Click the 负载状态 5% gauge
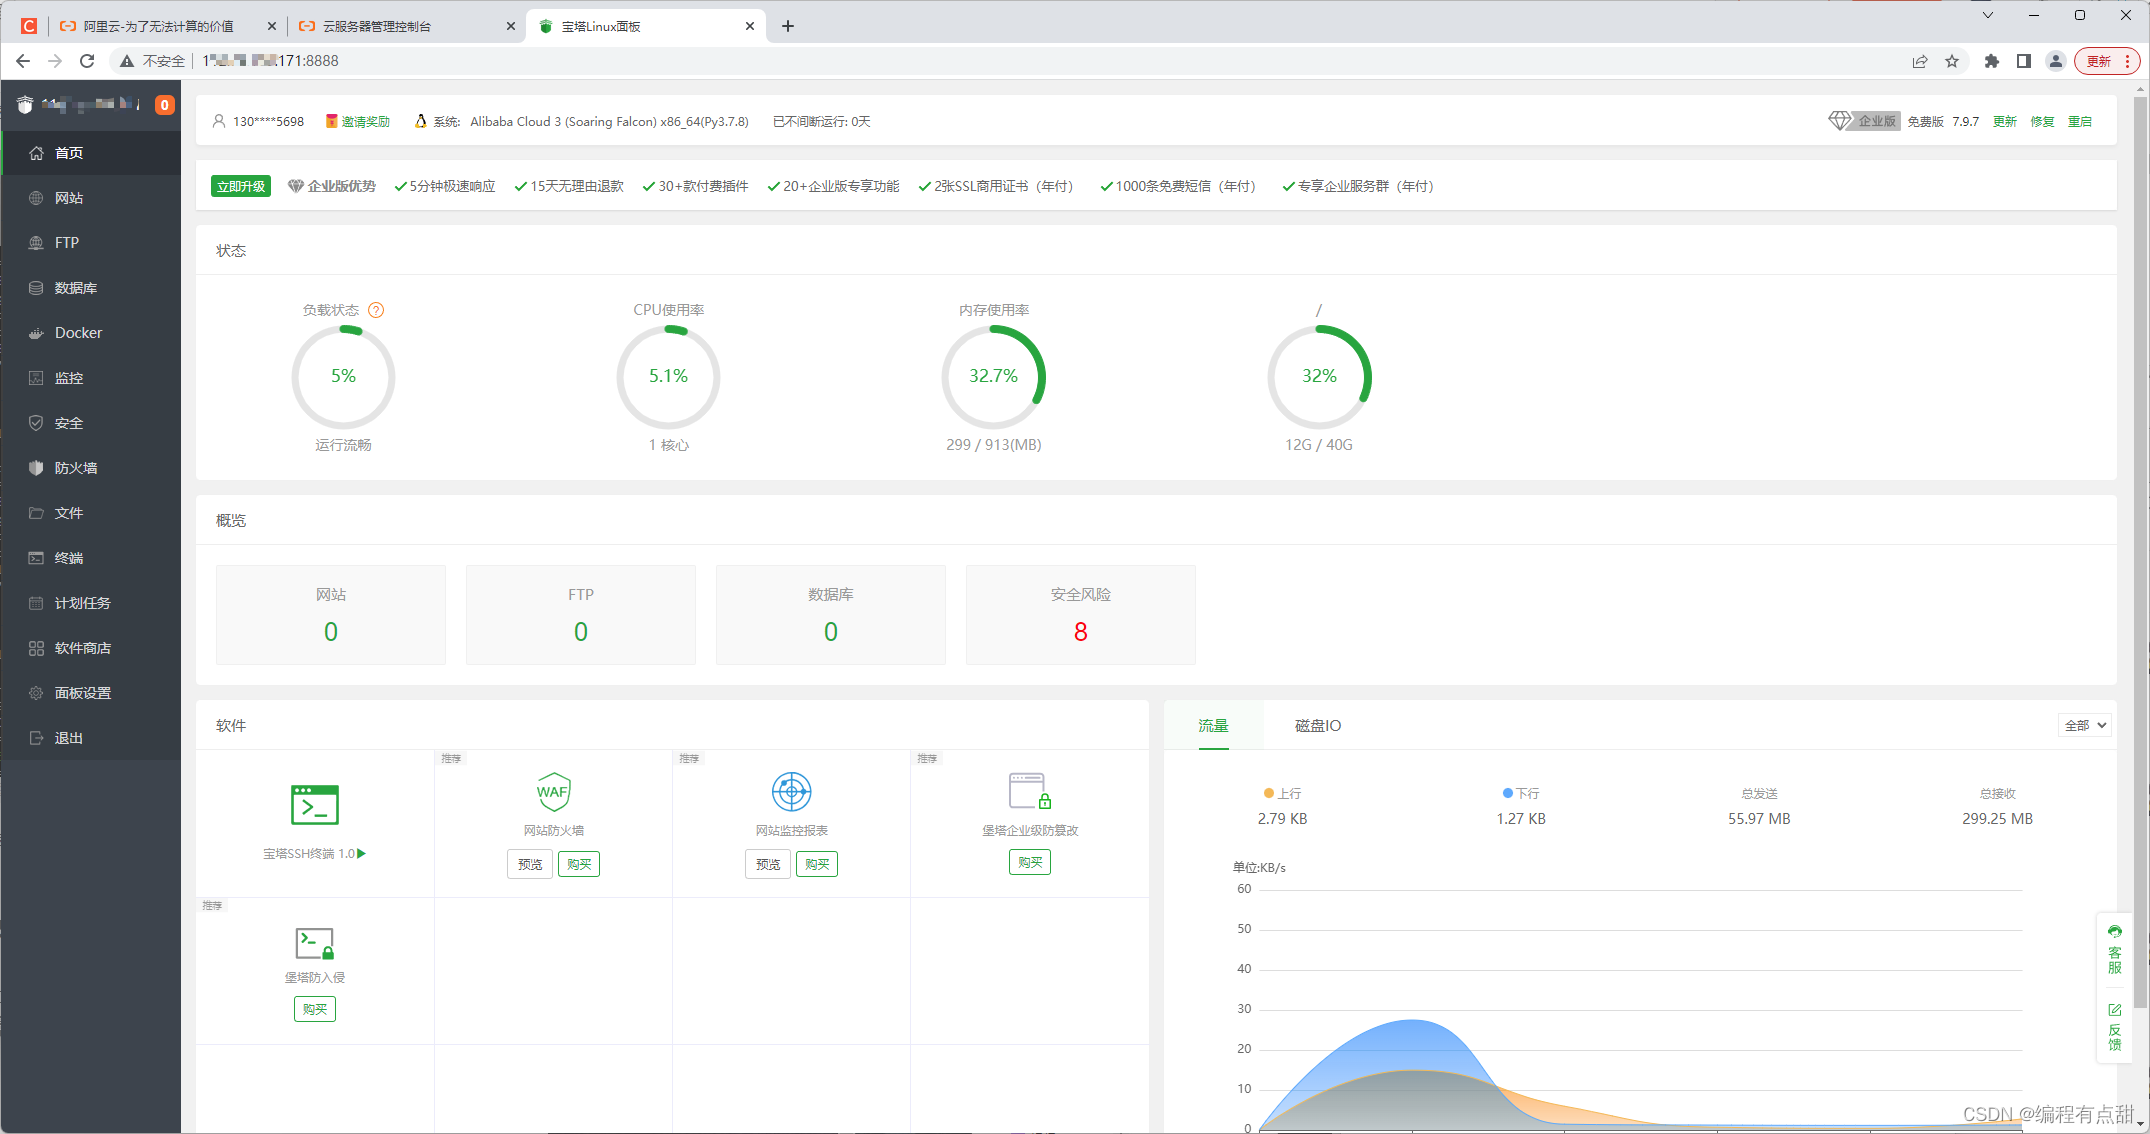This screenshot has height=1134, width=2150. pyautogui.click(x=343, y=377)
